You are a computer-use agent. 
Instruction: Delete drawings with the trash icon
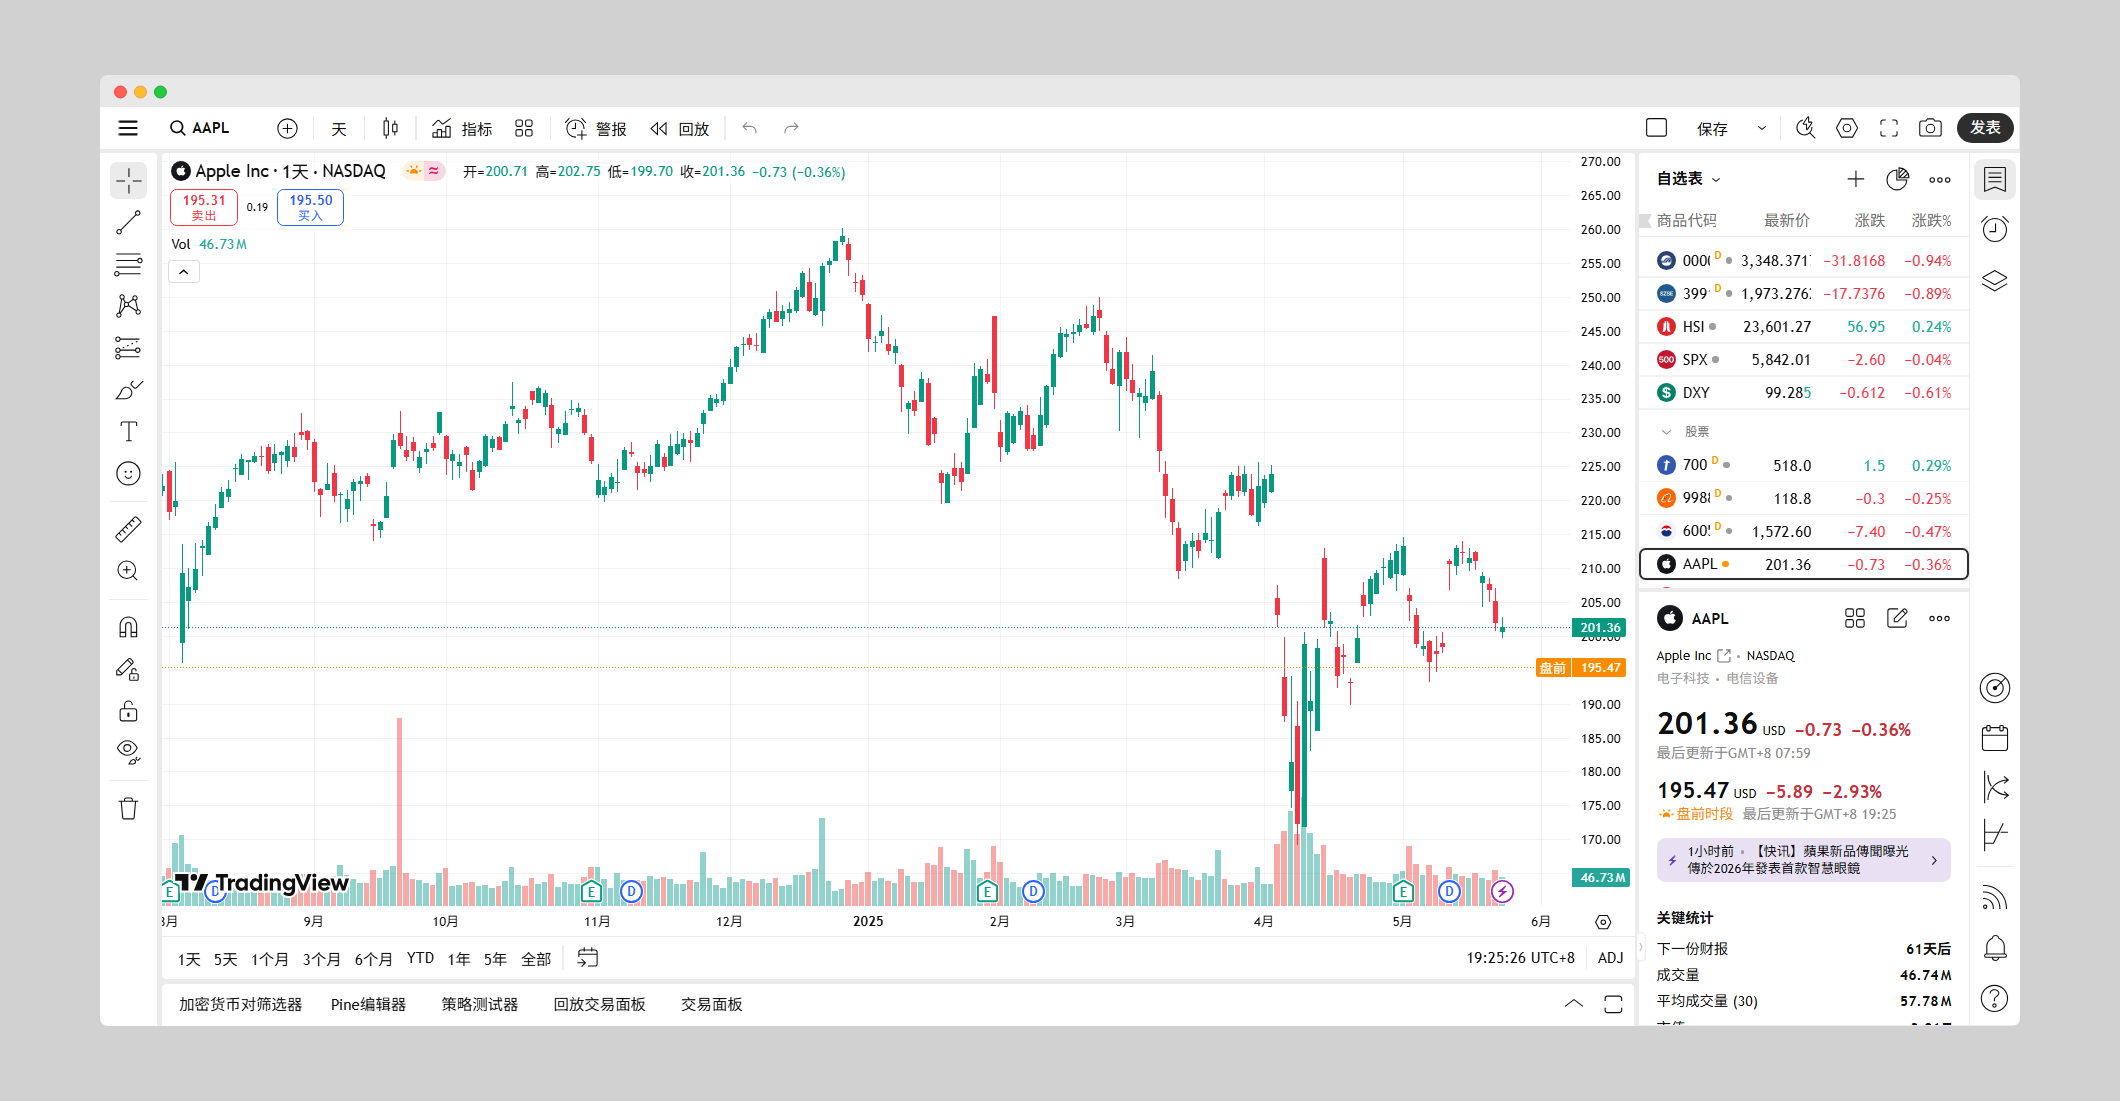coord(129,808)
